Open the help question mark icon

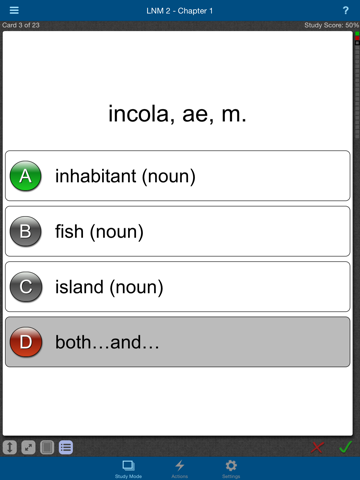[x=346, y=10]
